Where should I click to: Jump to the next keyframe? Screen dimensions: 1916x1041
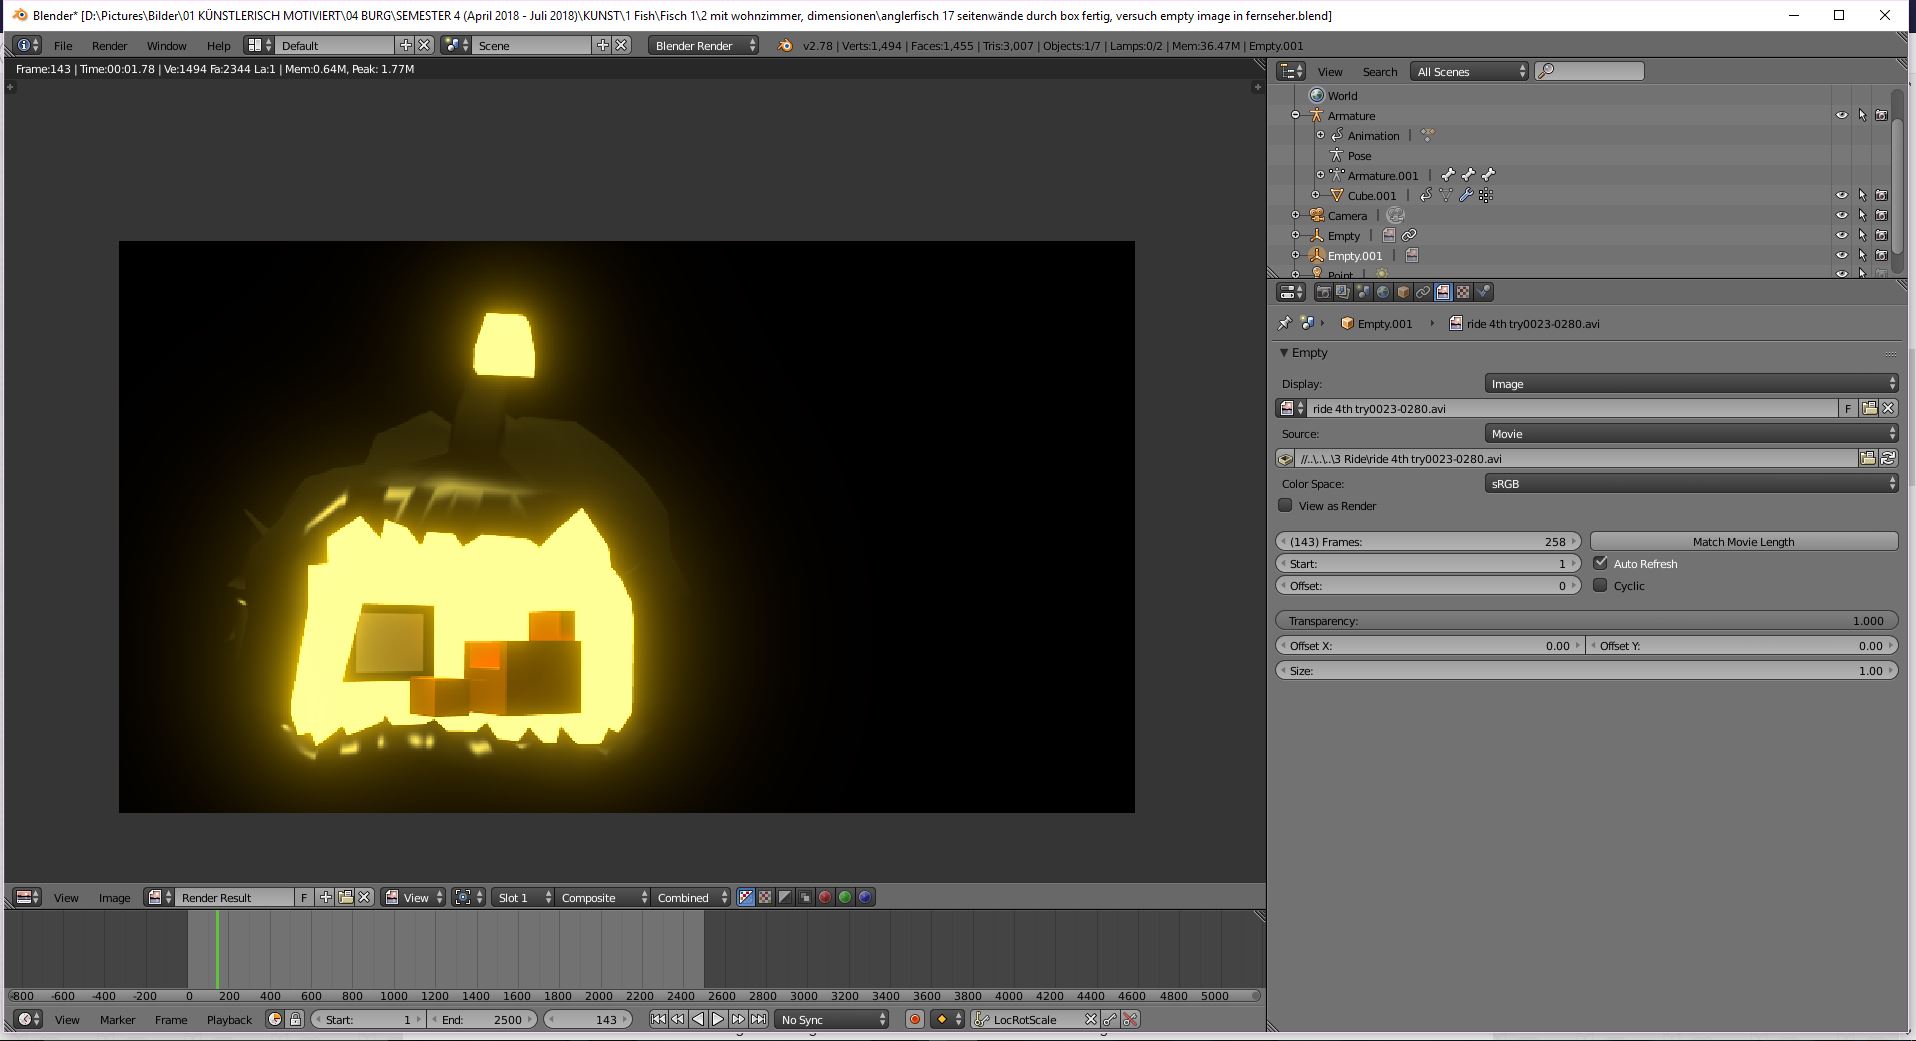738,1019
